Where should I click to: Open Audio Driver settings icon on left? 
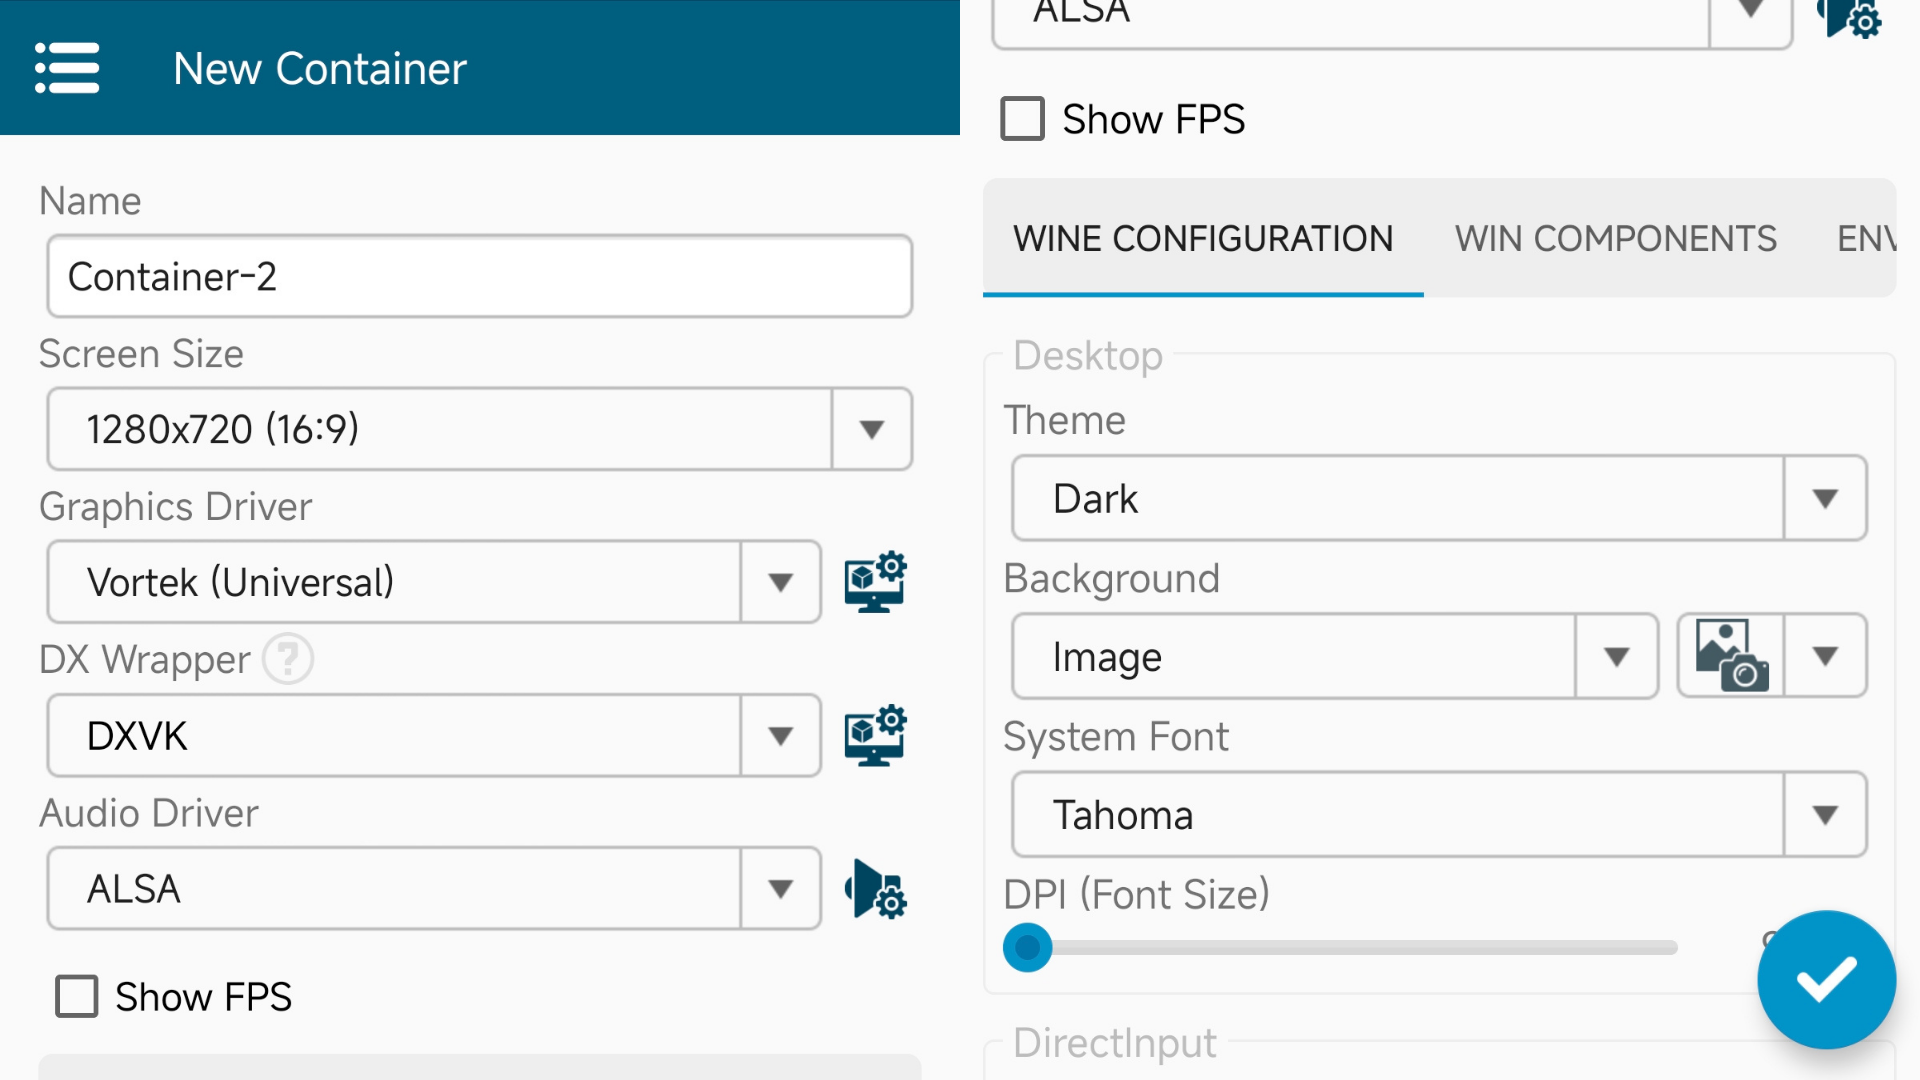(x=875, y=889)
